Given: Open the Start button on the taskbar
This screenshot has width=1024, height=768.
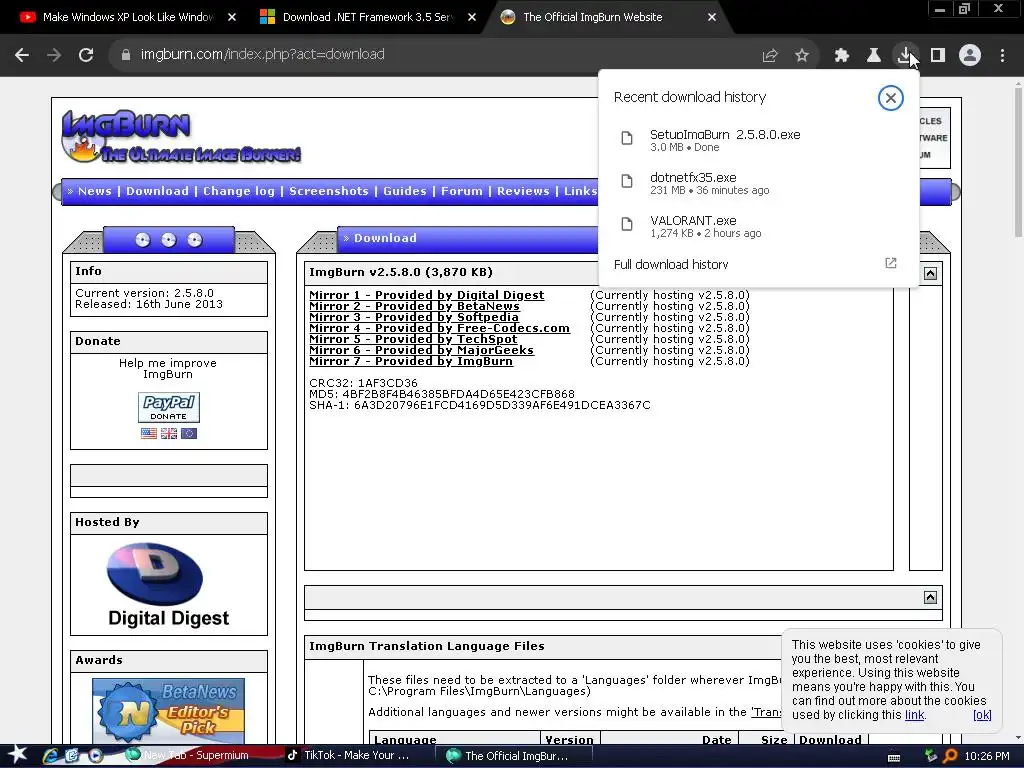Looking at the screenshot, I should pos(16,756).
